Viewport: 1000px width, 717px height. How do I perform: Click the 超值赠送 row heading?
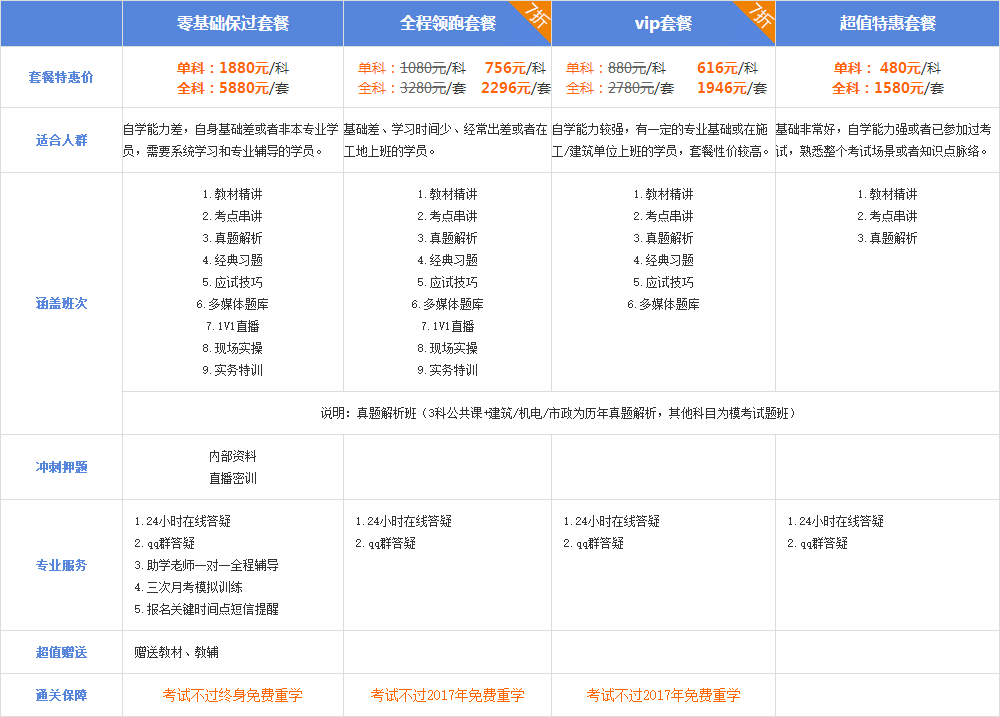coord(61,653)
